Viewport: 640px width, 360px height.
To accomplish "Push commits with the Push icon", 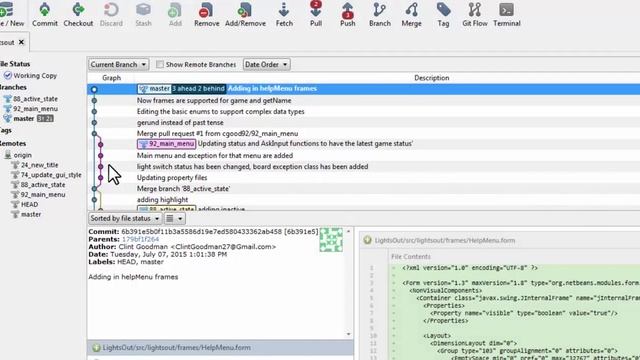I will (348, 14).
